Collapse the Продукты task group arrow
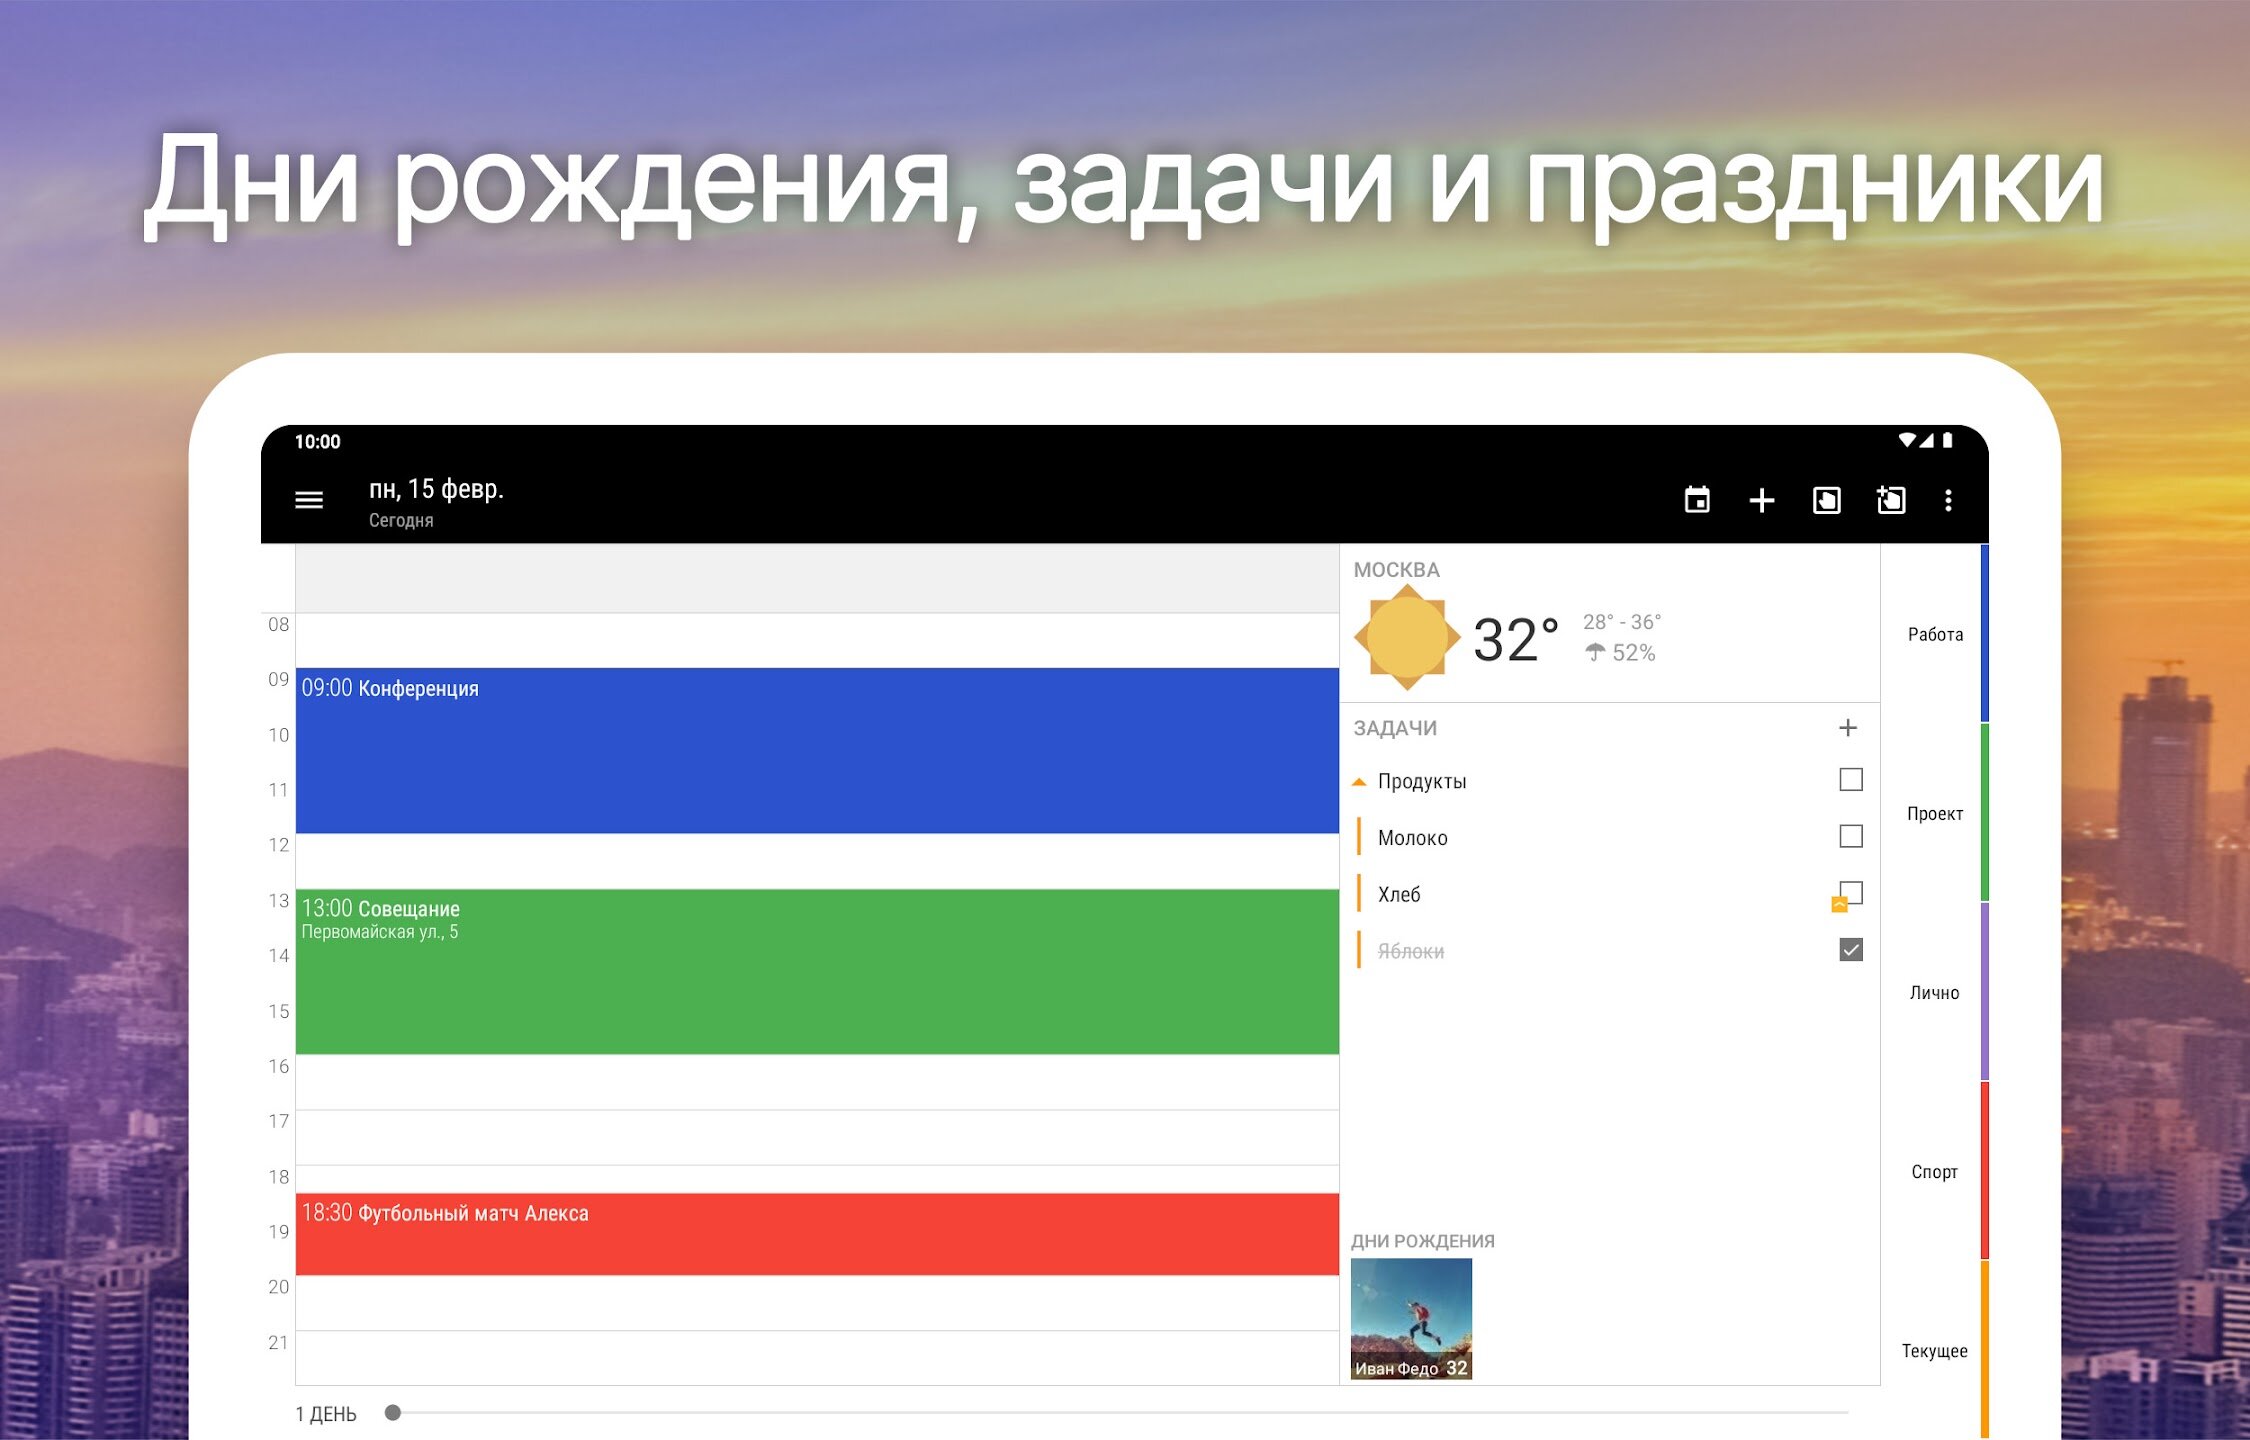Screen dimensions: 2250x1440 point(1359,782)
